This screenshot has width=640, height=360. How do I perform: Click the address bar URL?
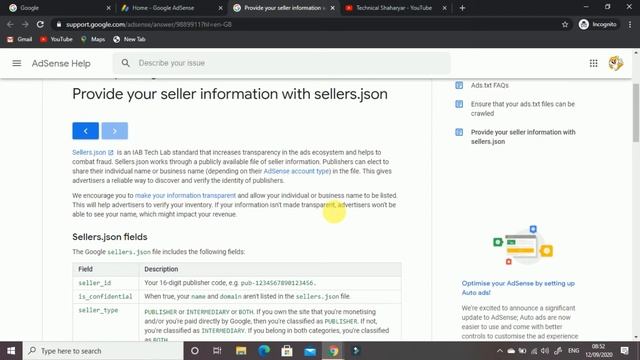point(149,24)
